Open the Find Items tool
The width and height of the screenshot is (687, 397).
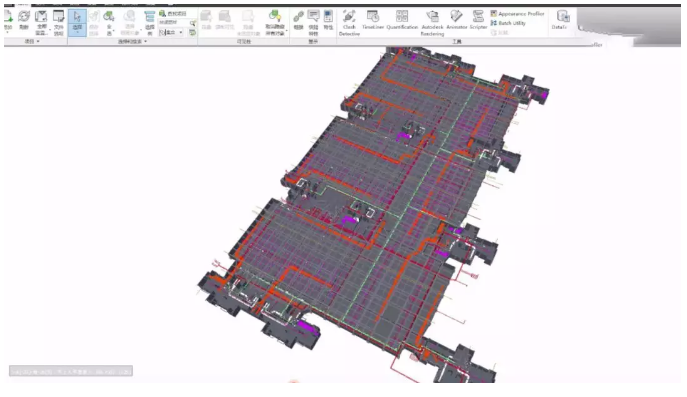[x=173, y=14]
